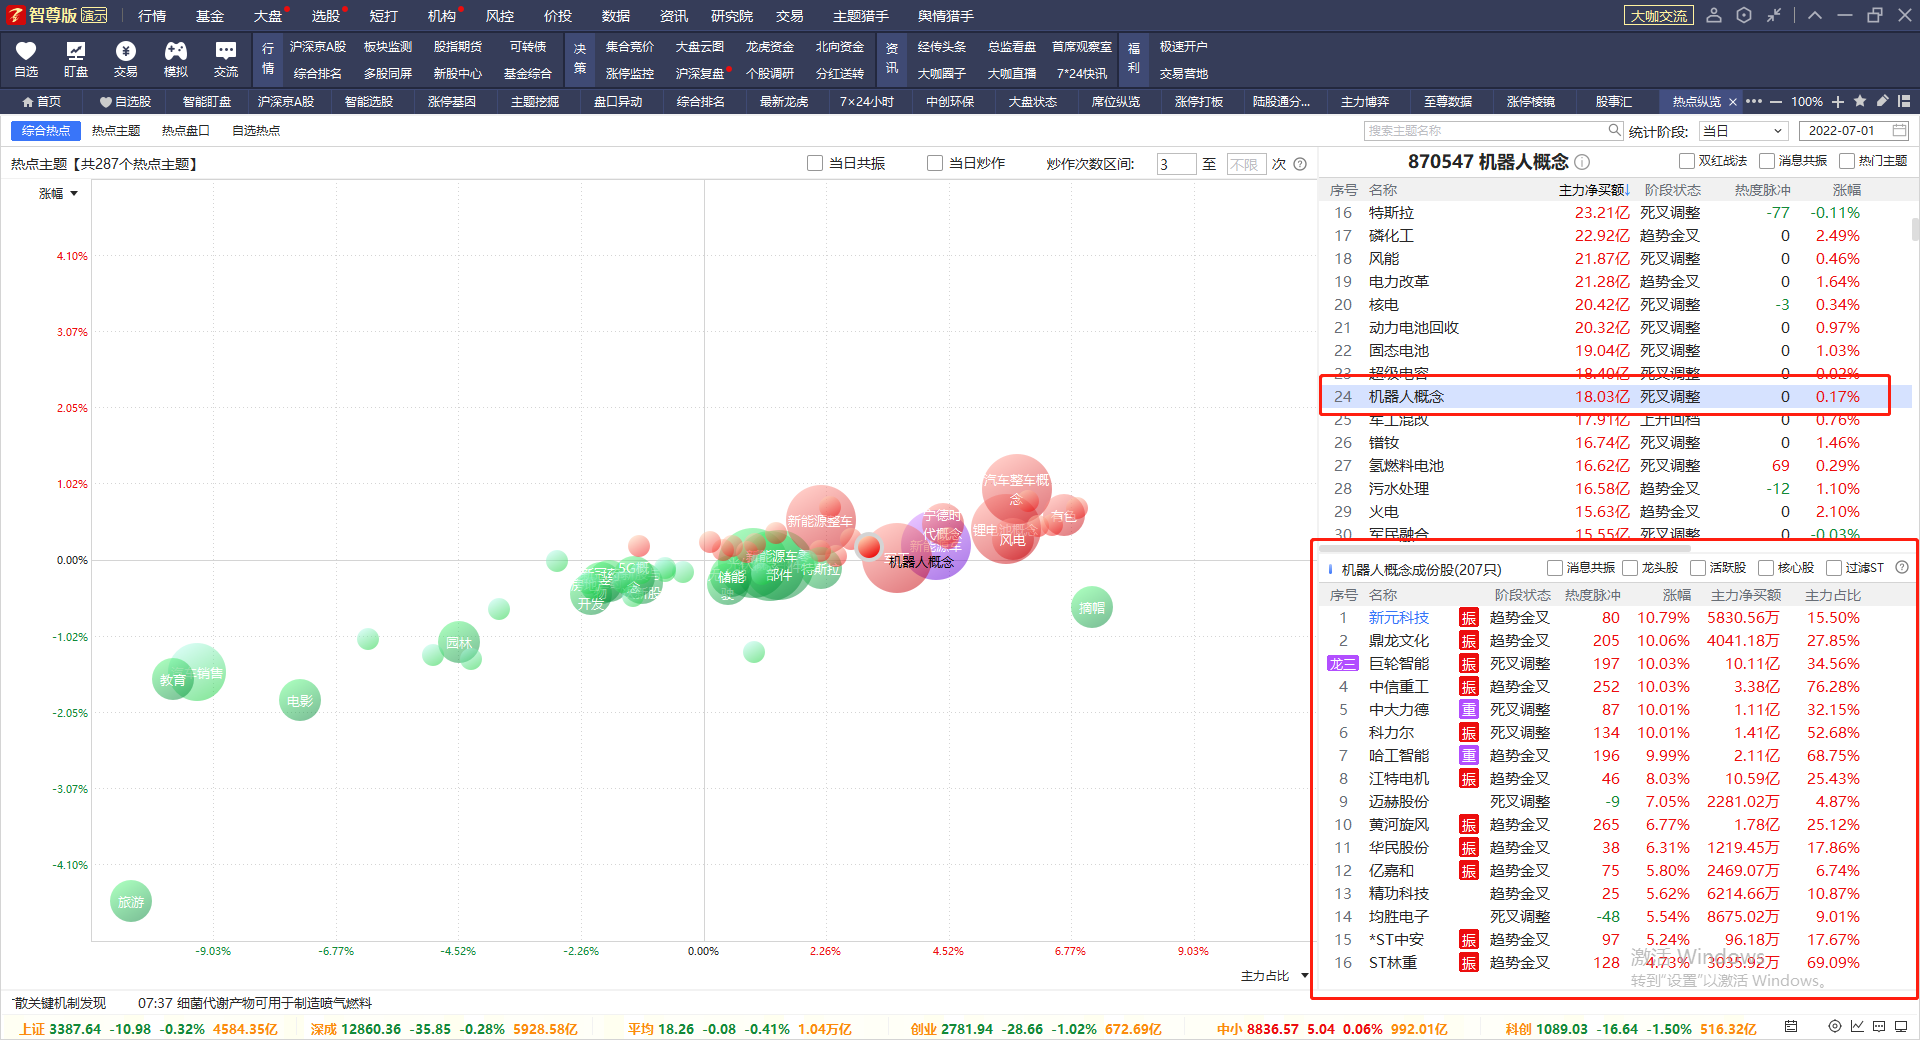
Task: Open the 主力占比 X-axis dropdown
Action: [x=1274, y=976]
